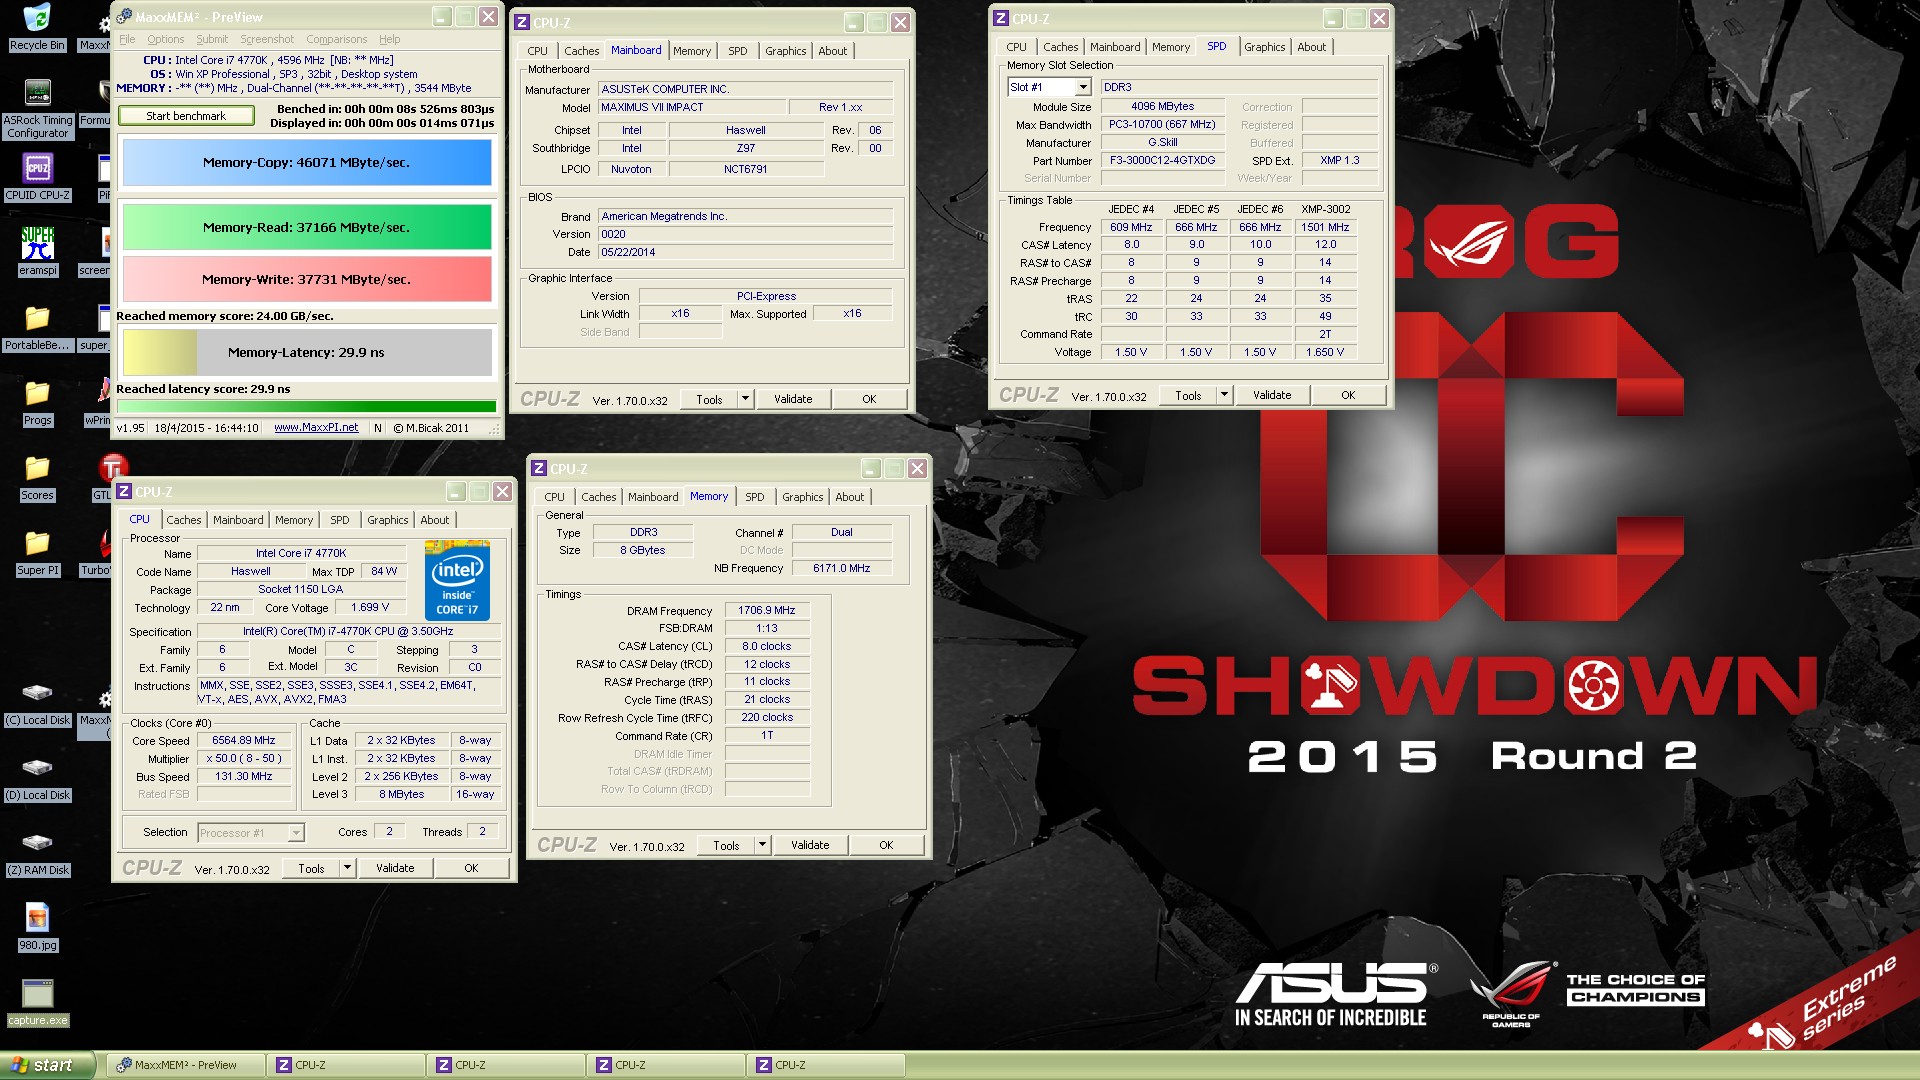Open the Super PI folder icon
Viewport: 1920px width, 1080px height.
coord(37,552)
